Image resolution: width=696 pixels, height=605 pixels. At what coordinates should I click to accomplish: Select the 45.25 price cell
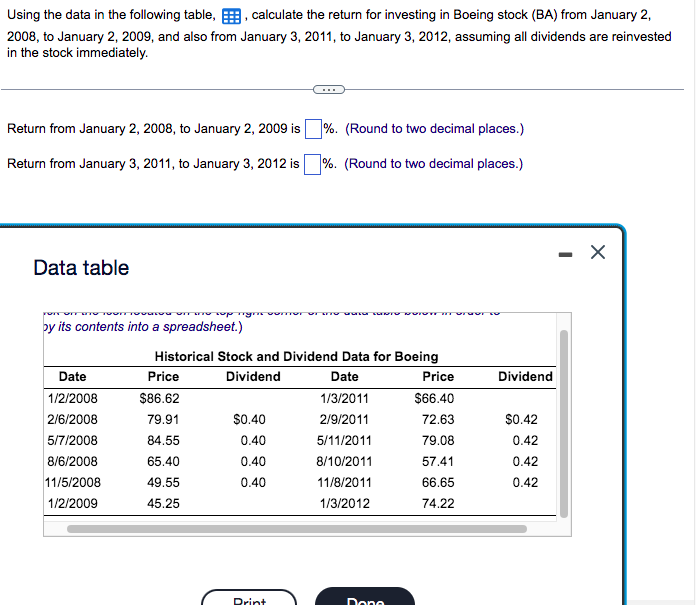[163, 503]
